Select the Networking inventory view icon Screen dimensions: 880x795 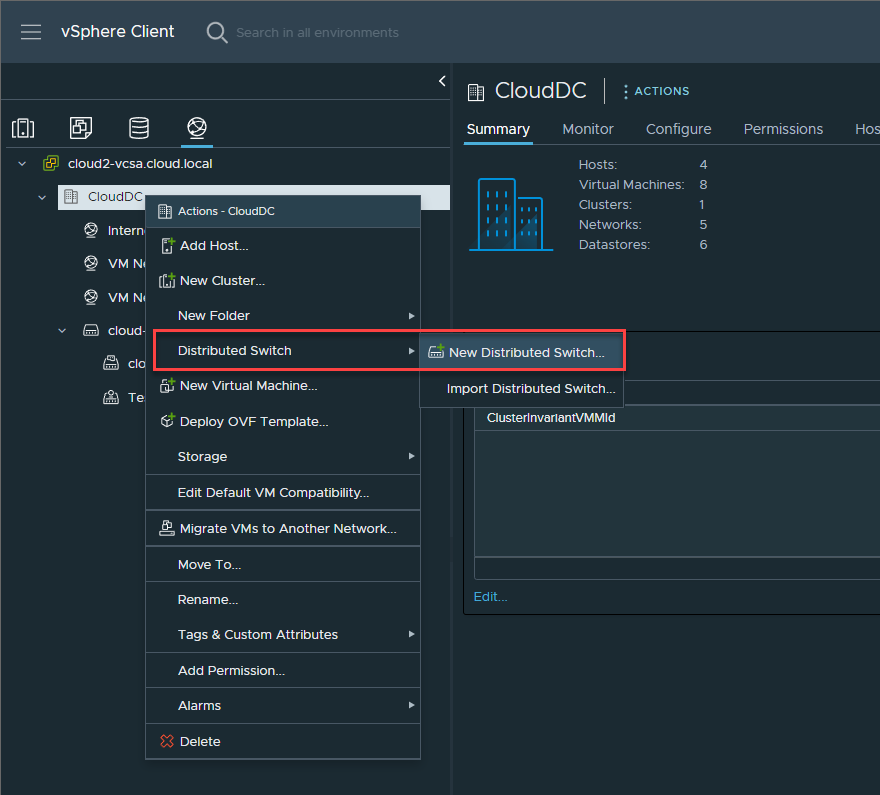pyautogui.click(x=197, y=128)
